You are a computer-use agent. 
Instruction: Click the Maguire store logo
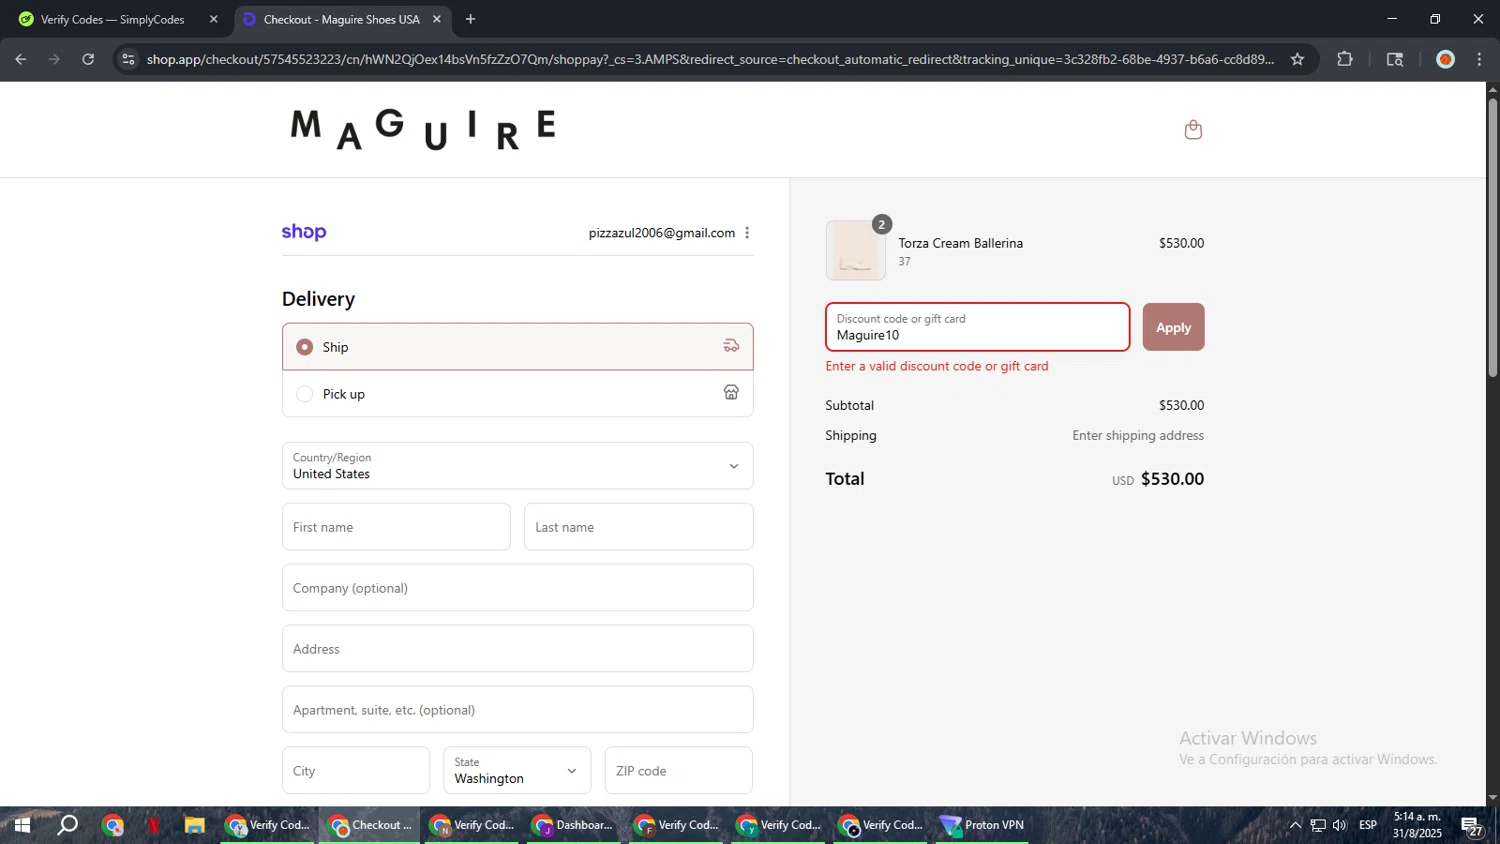[x=422, y=129]
